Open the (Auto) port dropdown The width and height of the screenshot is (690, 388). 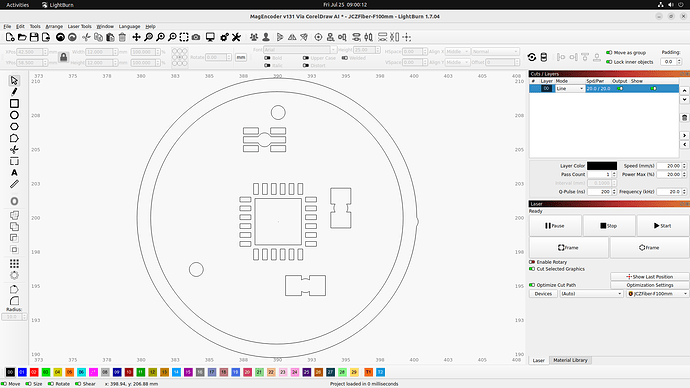(x=591, y=293)
